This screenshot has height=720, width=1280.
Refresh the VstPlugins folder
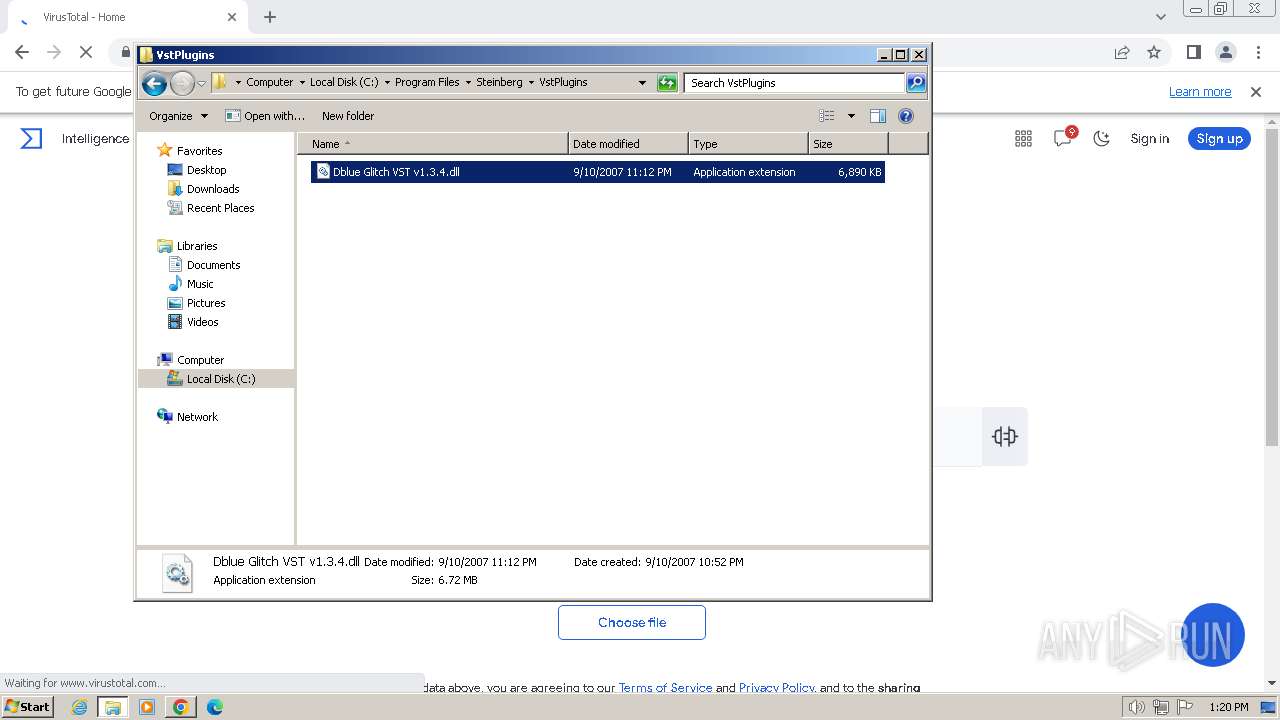[x=667, y=83]
